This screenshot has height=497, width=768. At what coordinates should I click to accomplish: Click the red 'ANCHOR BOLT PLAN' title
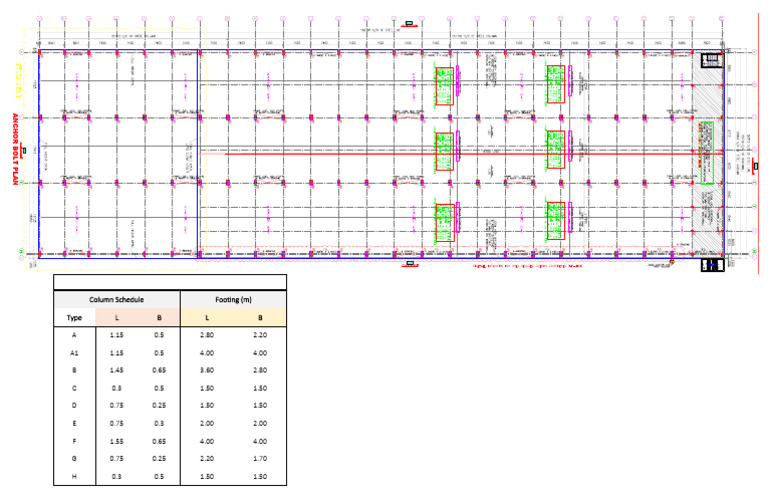(x=15, y=149)
